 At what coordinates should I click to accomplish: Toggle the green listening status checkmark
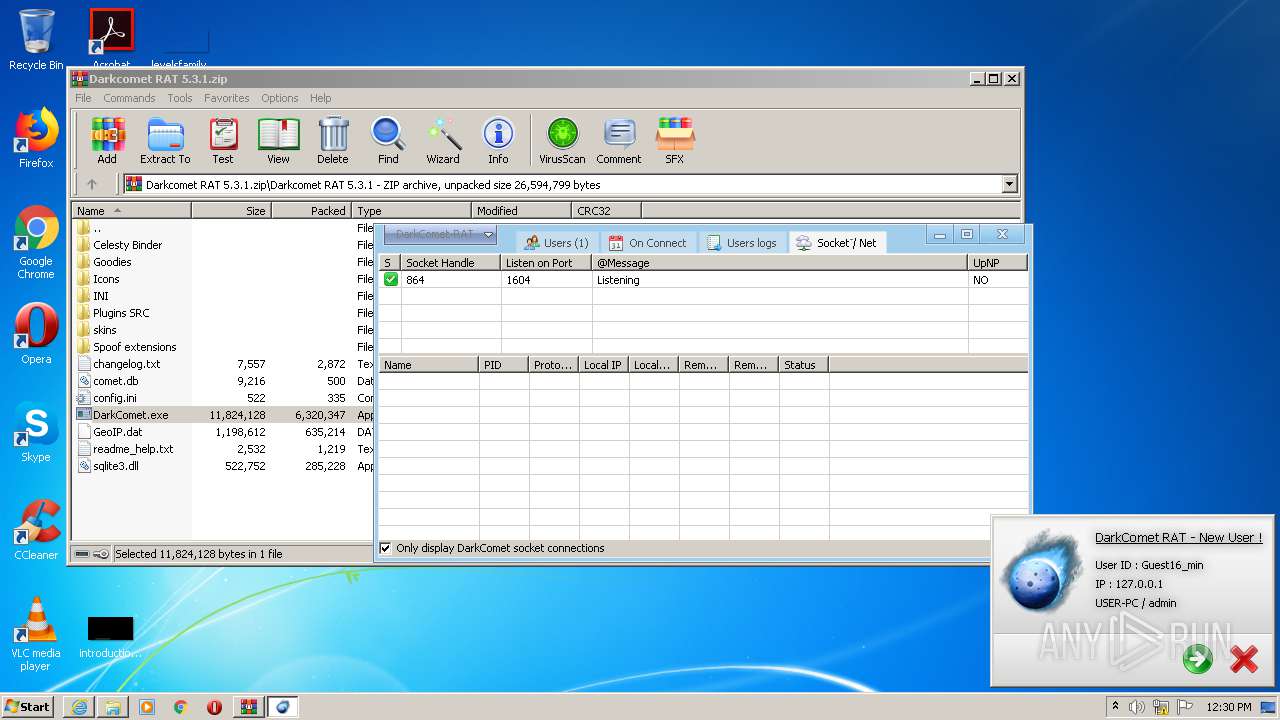pyautogui.click(x=391, y=280)
